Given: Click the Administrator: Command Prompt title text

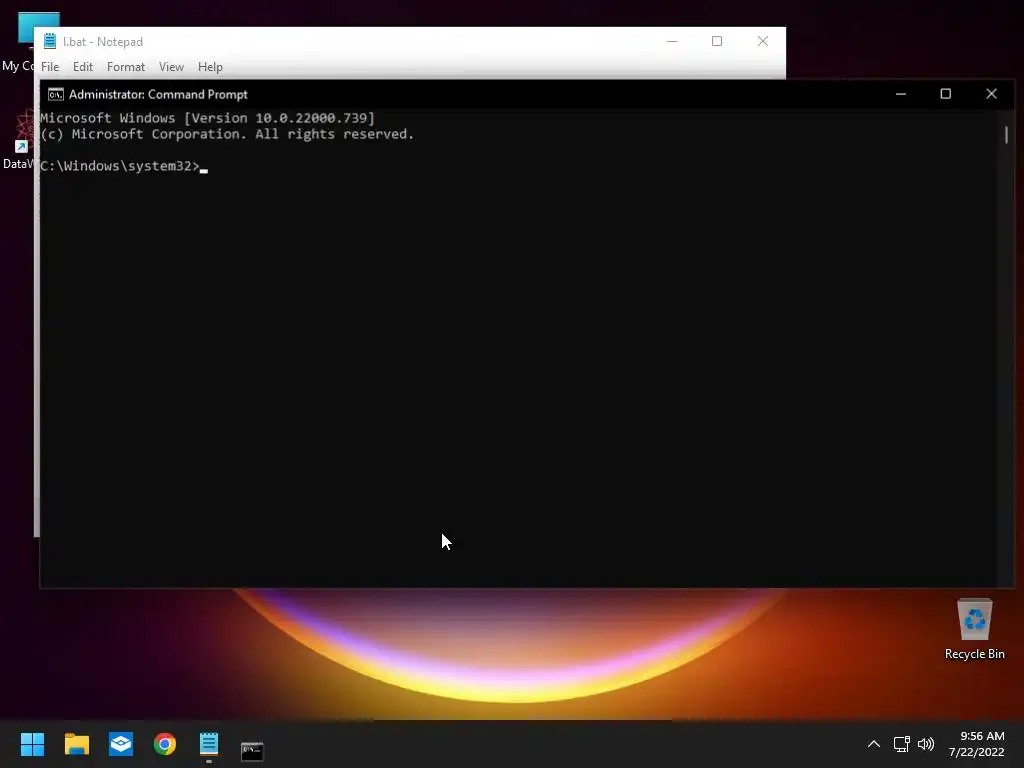Looking at the screenshot, I should tap(158, 95).
